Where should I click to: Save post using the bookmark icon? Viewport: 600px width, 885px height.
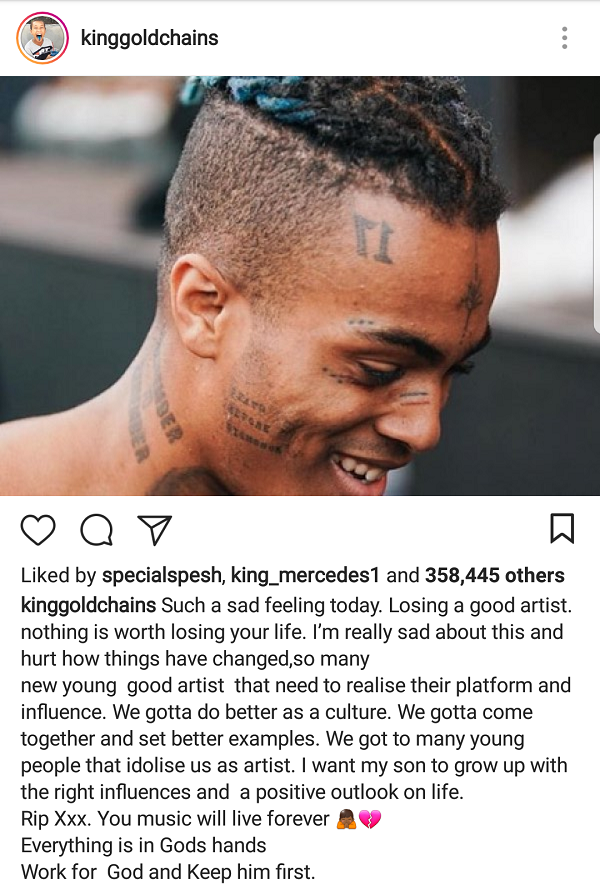(562, 528)
